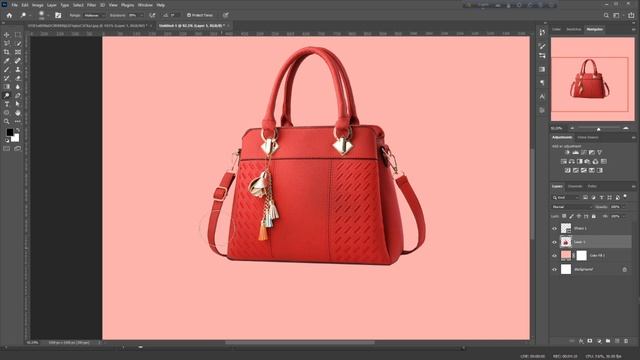640x360 pixels.
Task: Toggle the Protect Tones checkbox
Action: 189,15
